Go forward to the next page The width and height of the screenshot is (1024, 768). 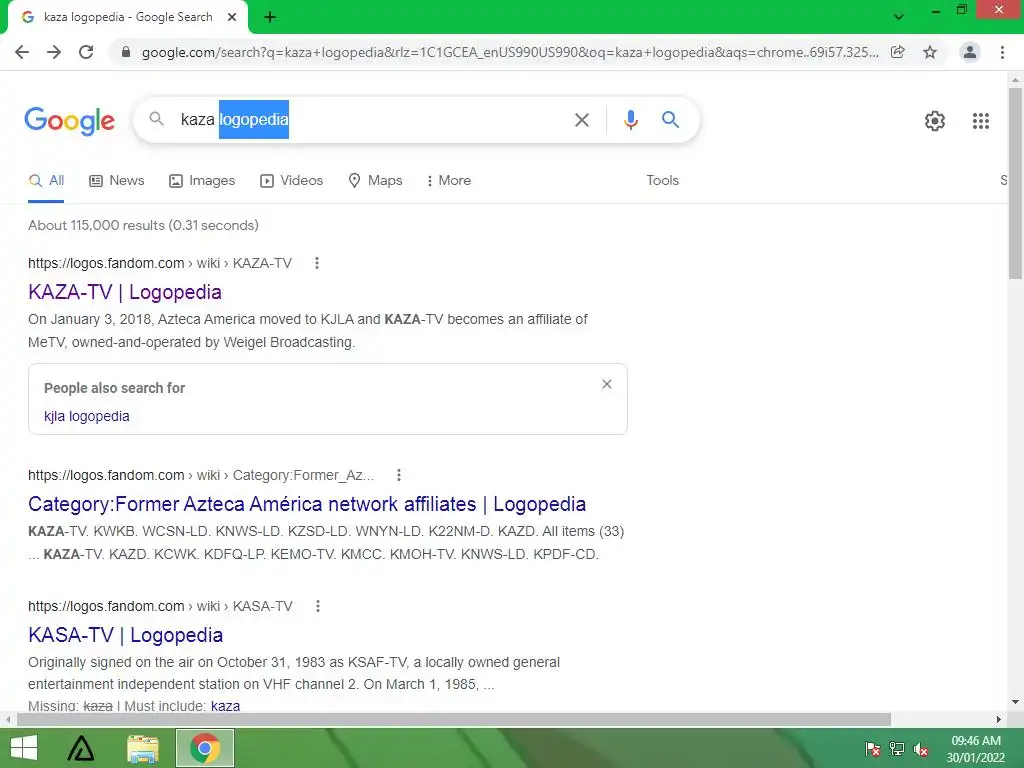(54, 52)
